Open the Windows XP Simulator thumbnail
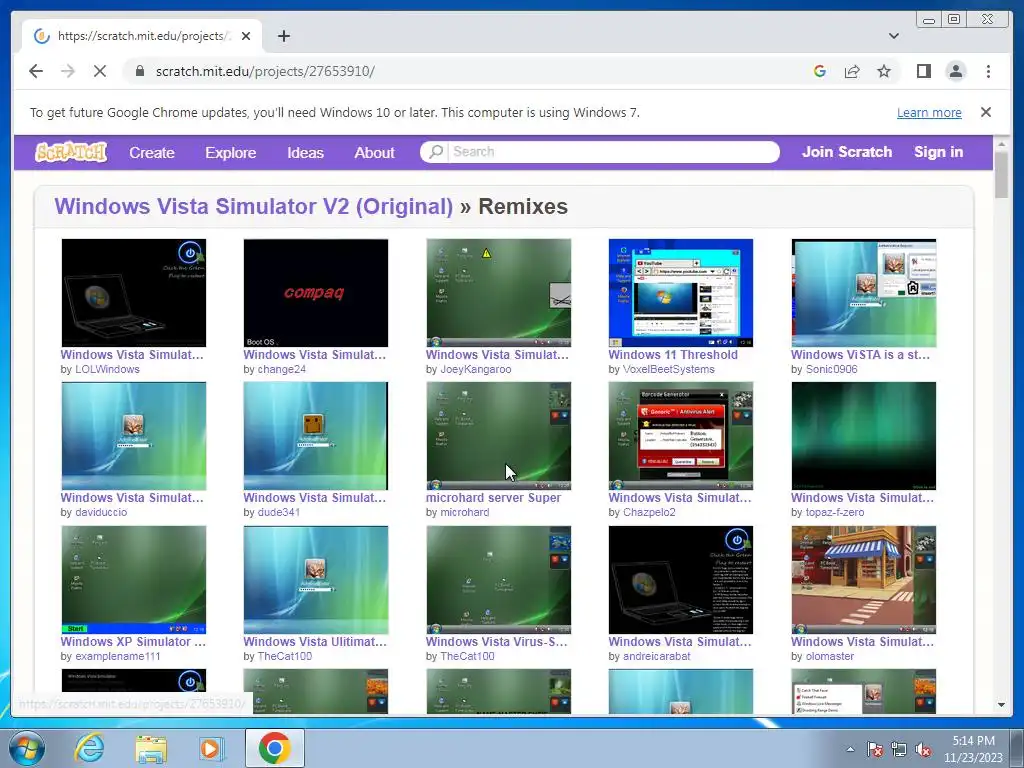Viewport: 1024px width, 768px height. [134, 580]
